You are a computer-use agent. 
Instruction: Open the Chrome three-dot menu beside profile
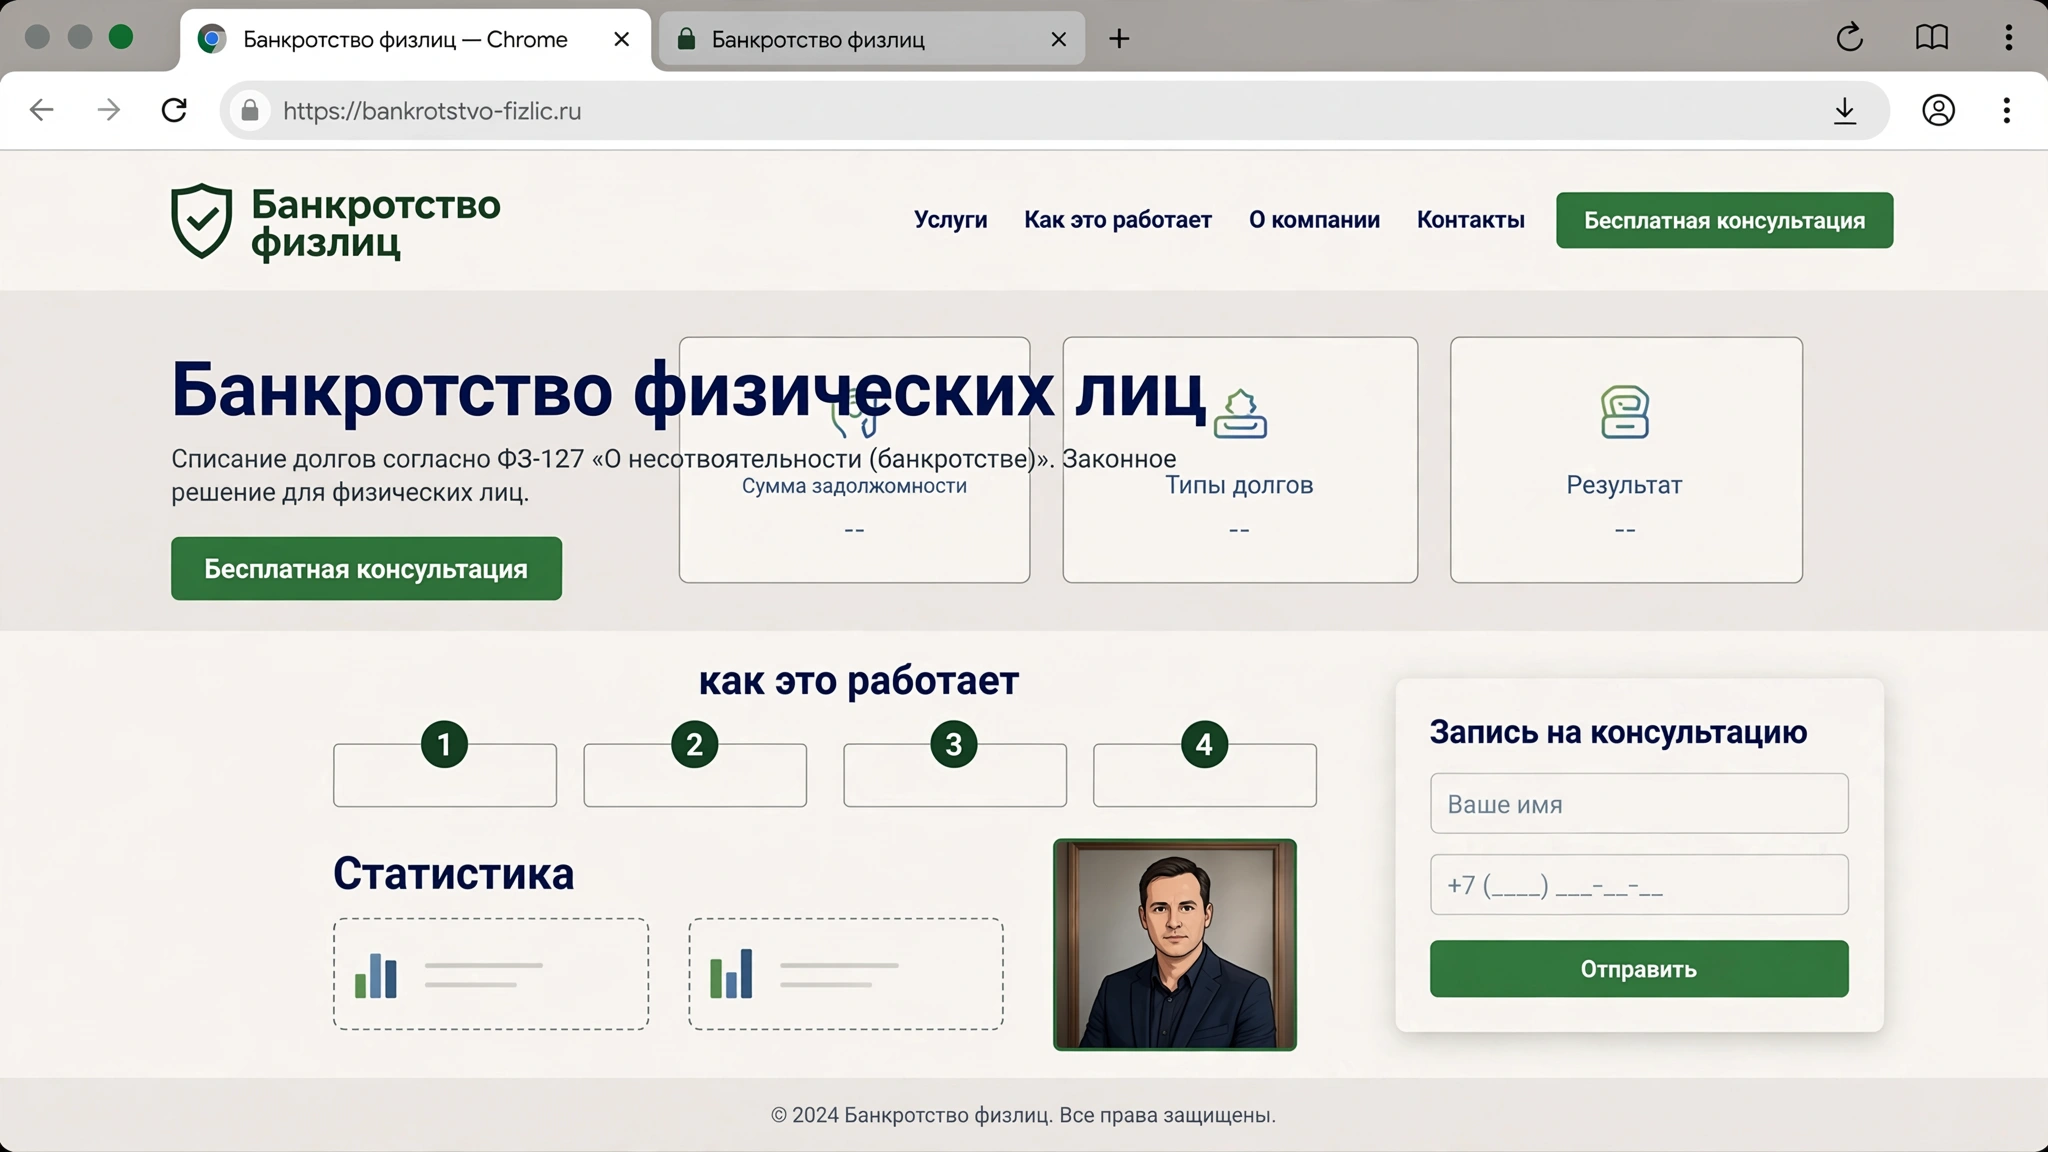[2006, 110]
